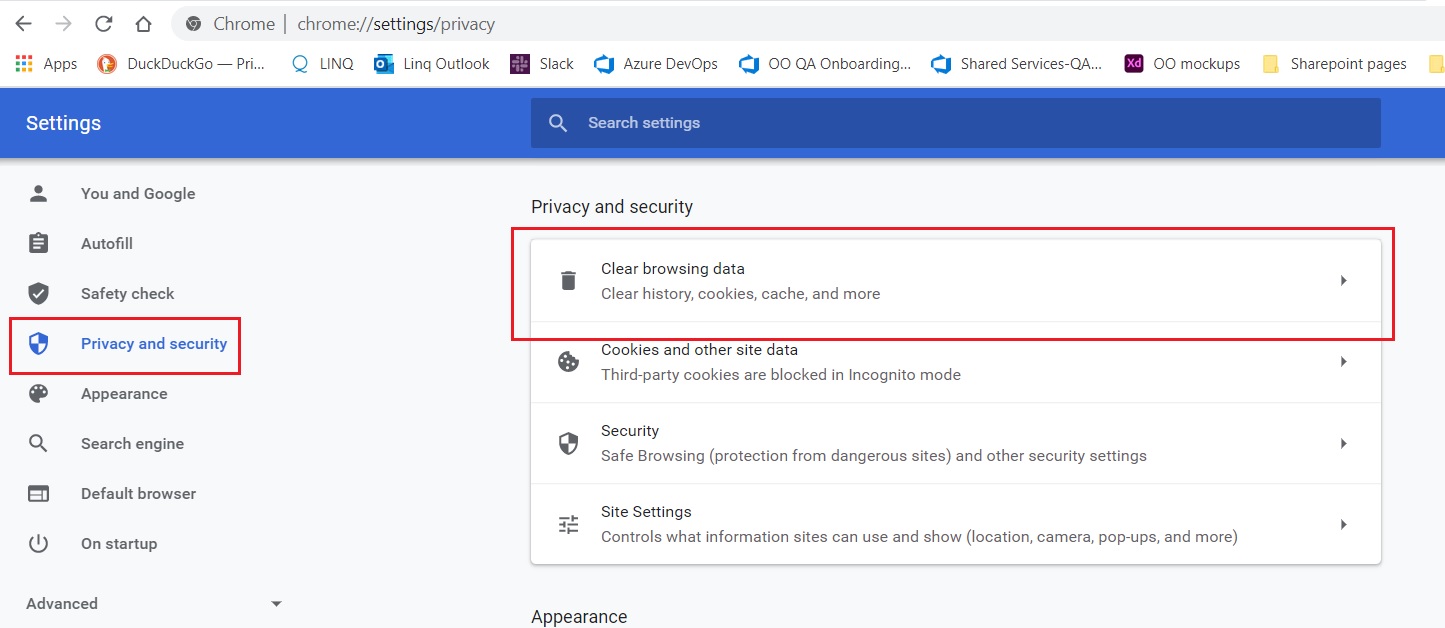
Task: Go to Chrome home icon
Action: coord(144,24)
